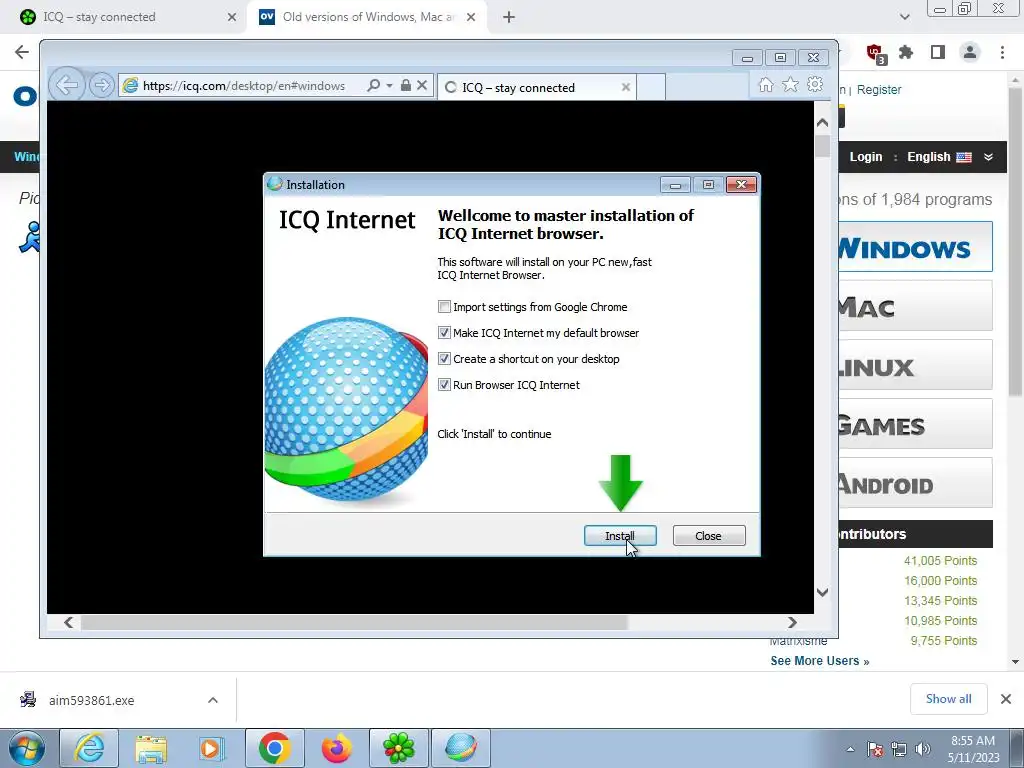The height and width of the screenshot is (768, 1024).
Task: Toggle the Chrome side panel icon
Action: tap(938, 52)
